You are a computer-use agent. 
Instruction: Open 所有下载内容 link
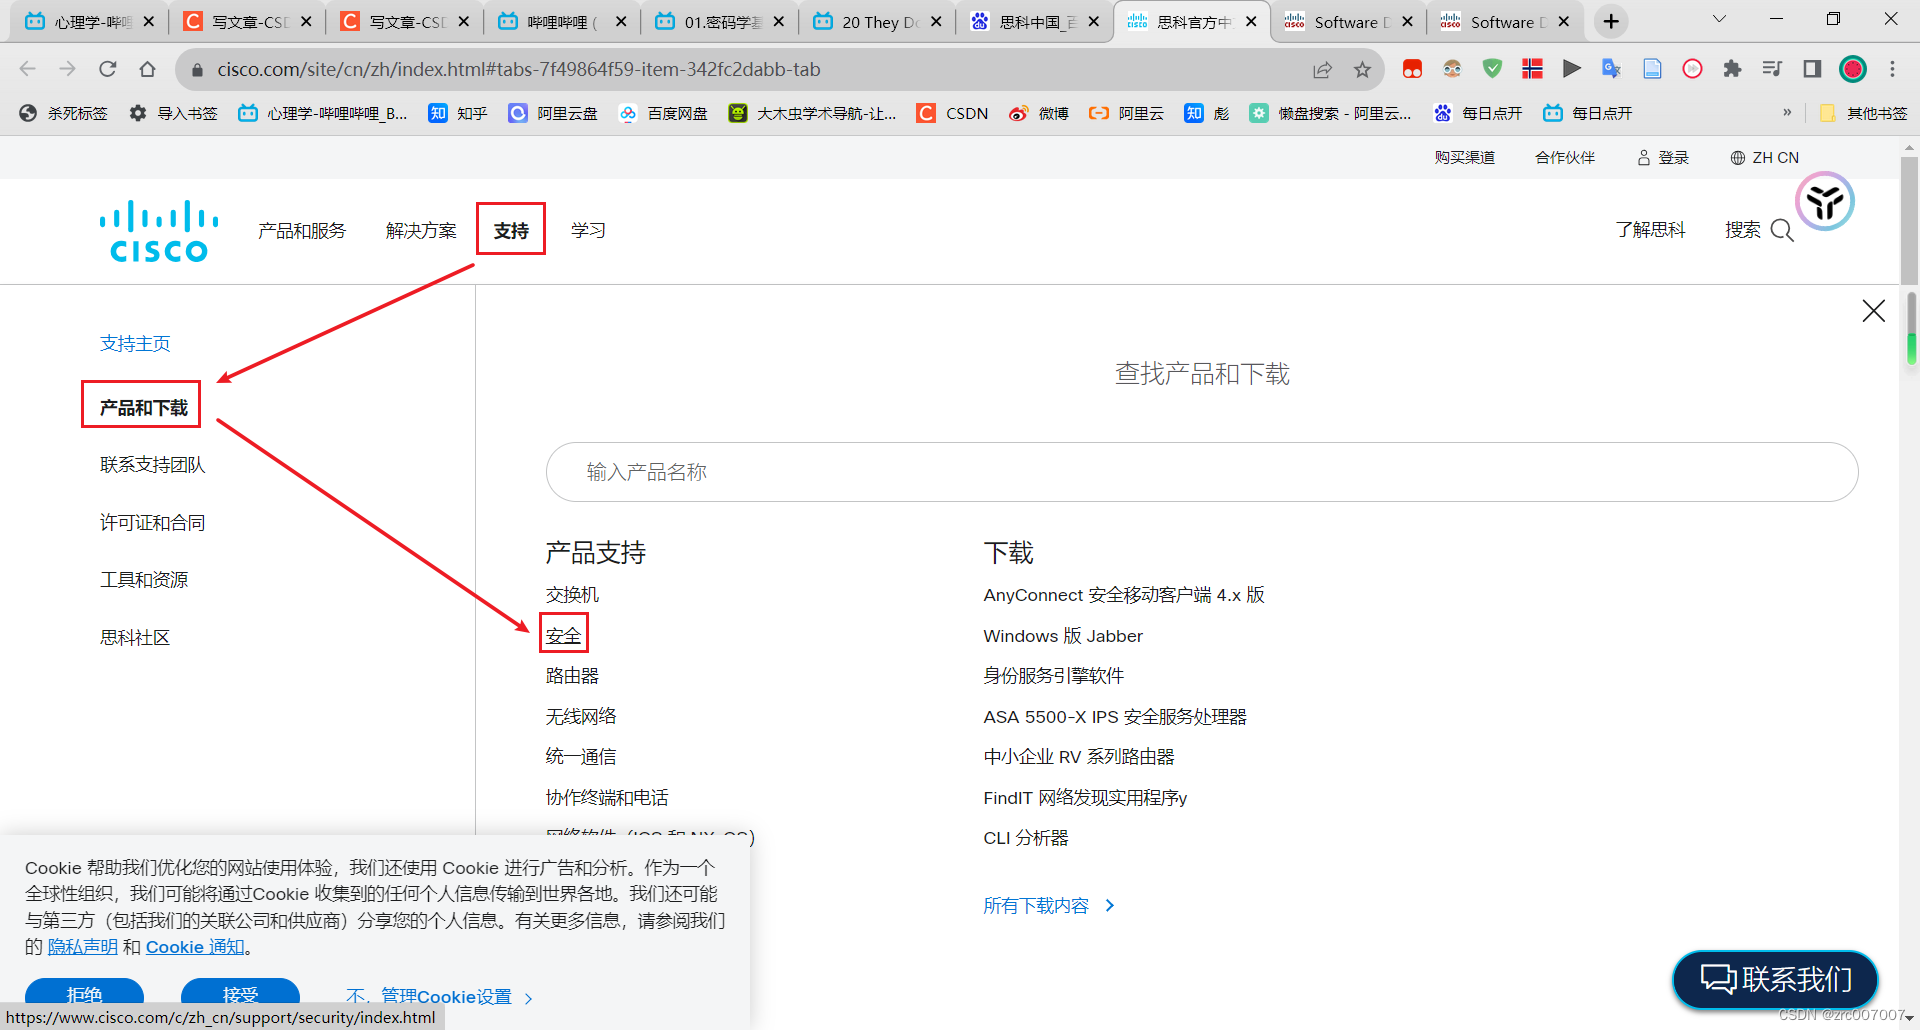pos(1048,906)
